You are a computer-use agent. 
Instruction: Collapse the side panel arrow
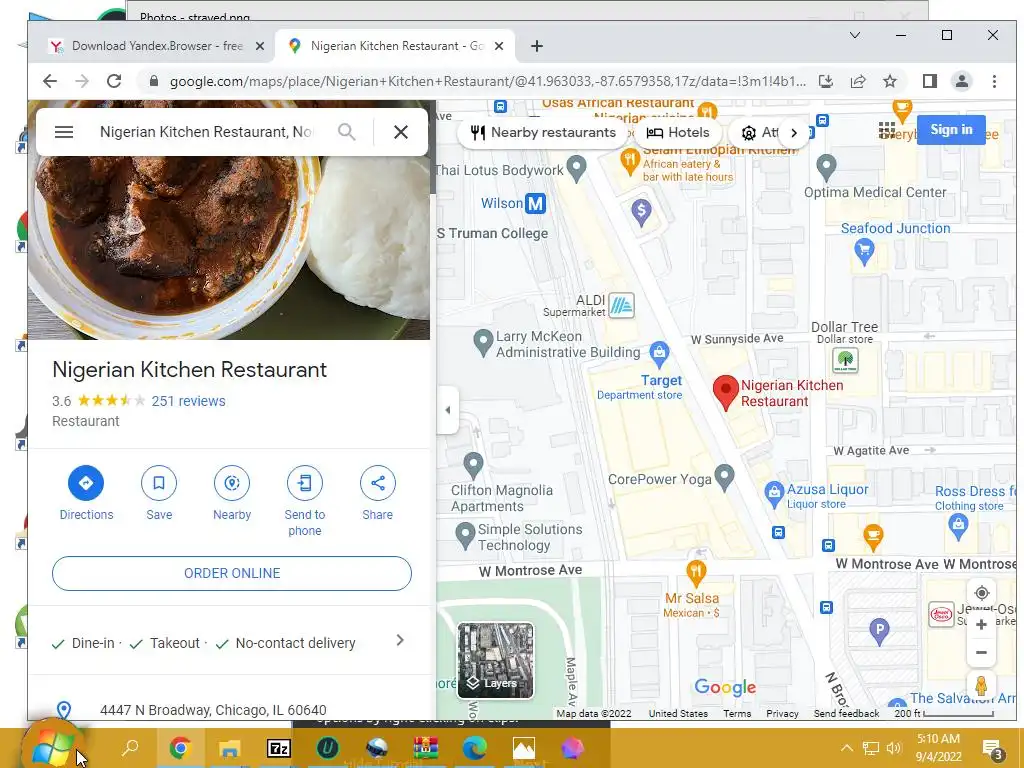[x=448, y=410]
